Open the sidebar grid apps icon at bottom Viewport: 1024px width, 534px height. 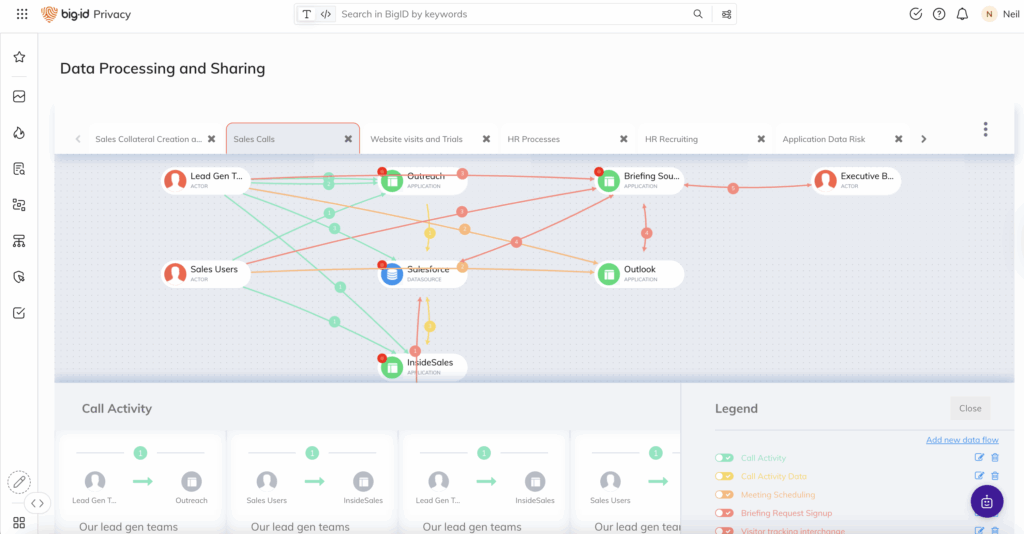point(19,523)
